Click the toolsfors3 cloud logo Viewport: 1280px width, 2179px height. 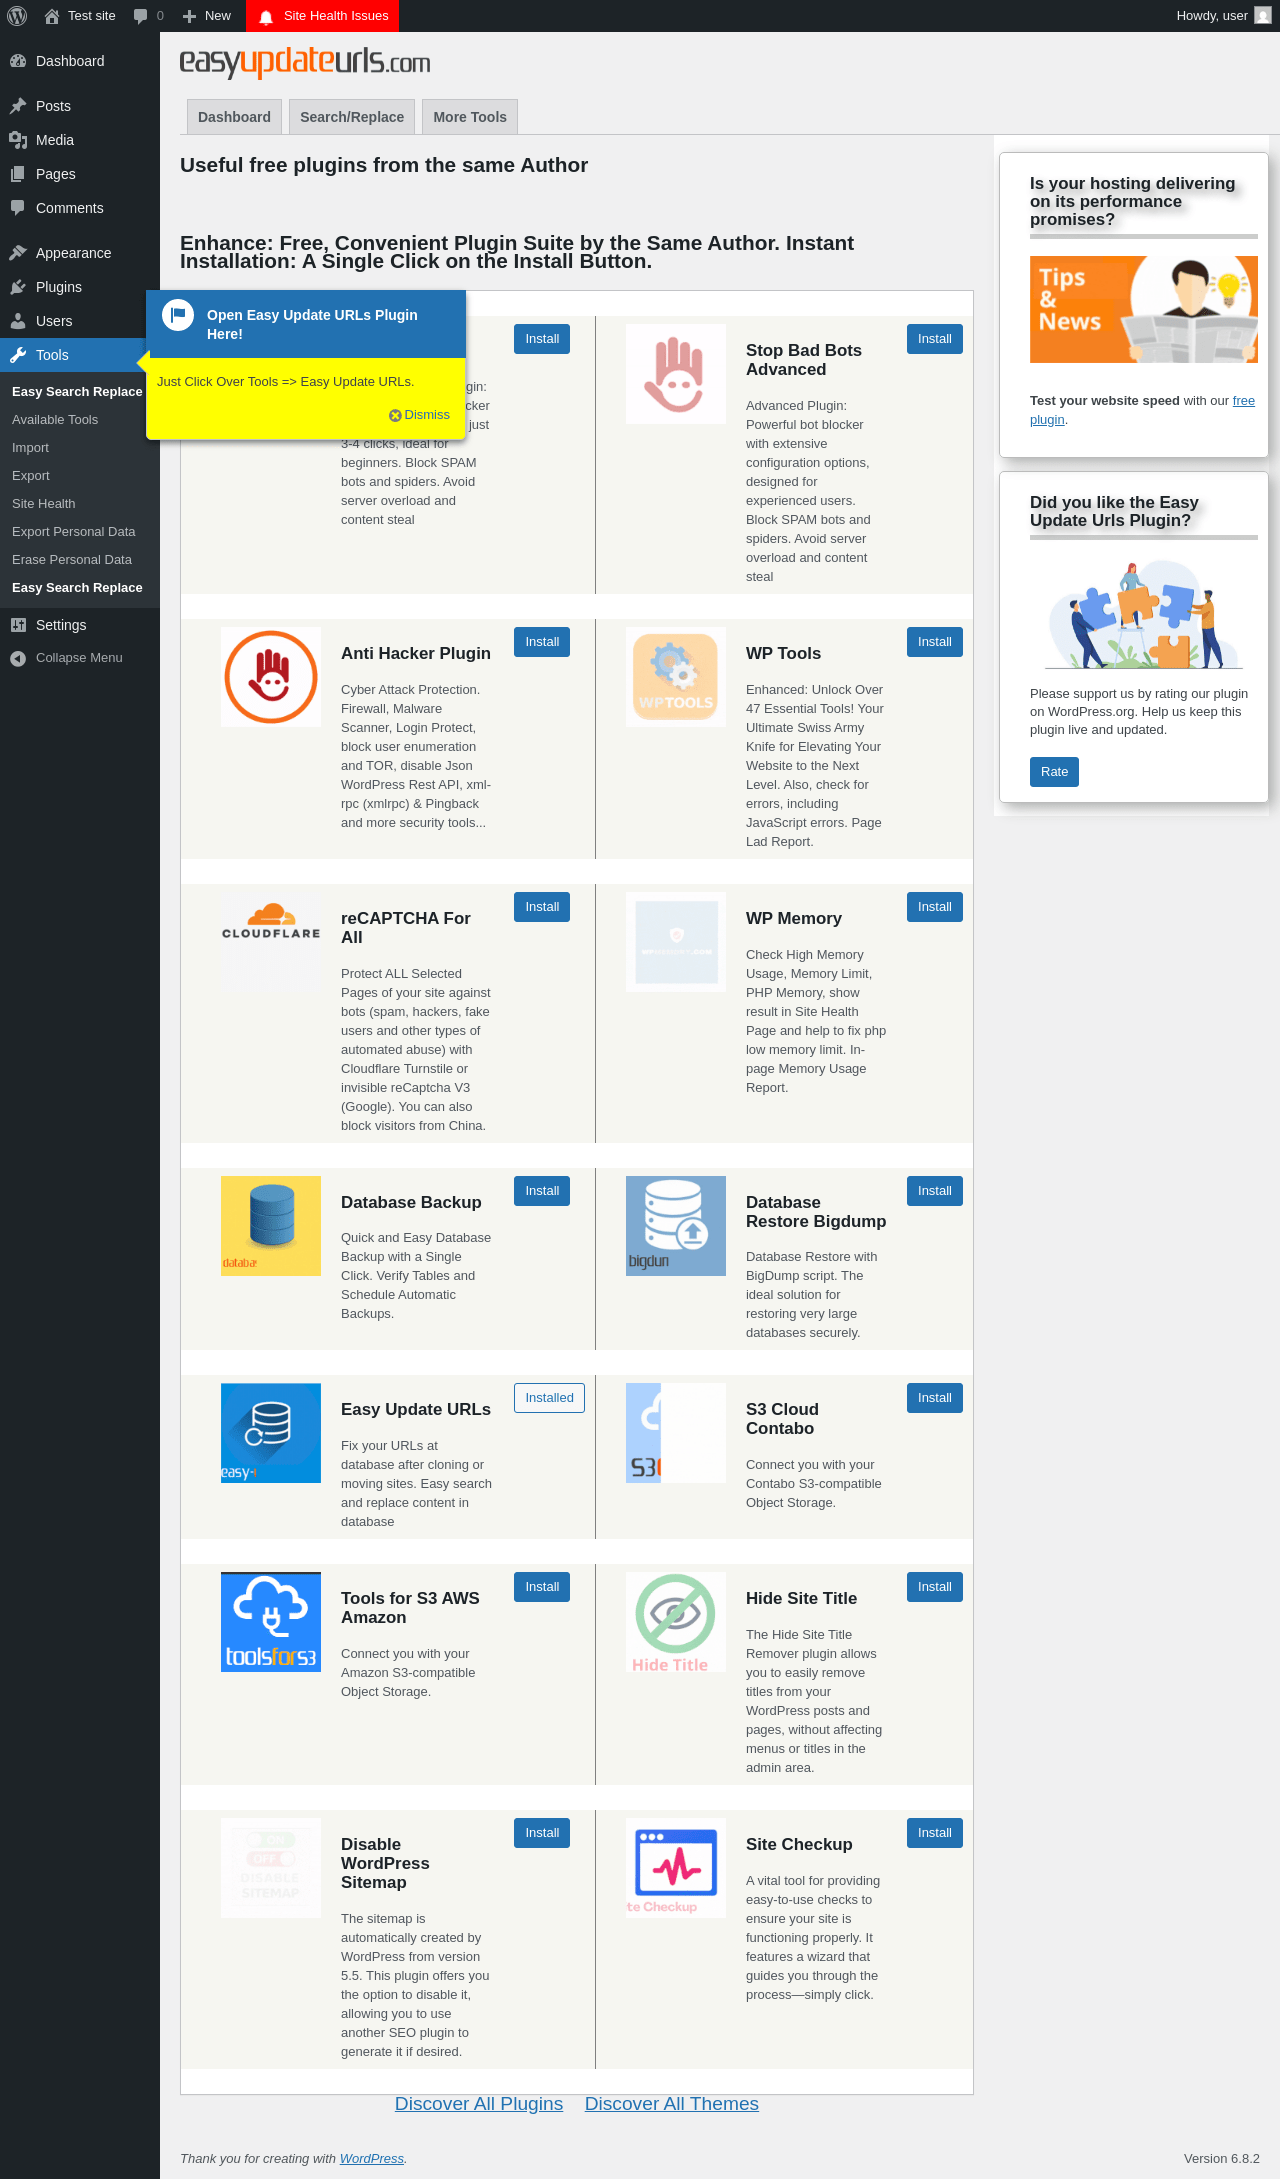point(271,1622)
